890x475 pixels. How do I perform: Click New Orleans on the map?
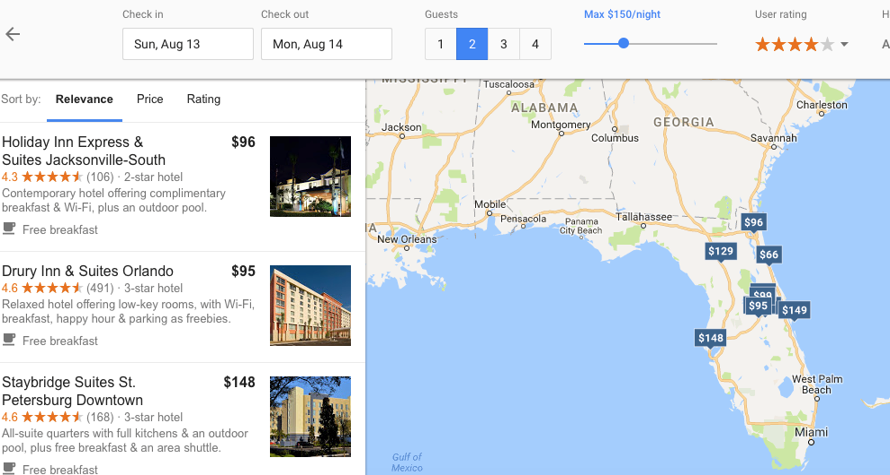point(407,239)
